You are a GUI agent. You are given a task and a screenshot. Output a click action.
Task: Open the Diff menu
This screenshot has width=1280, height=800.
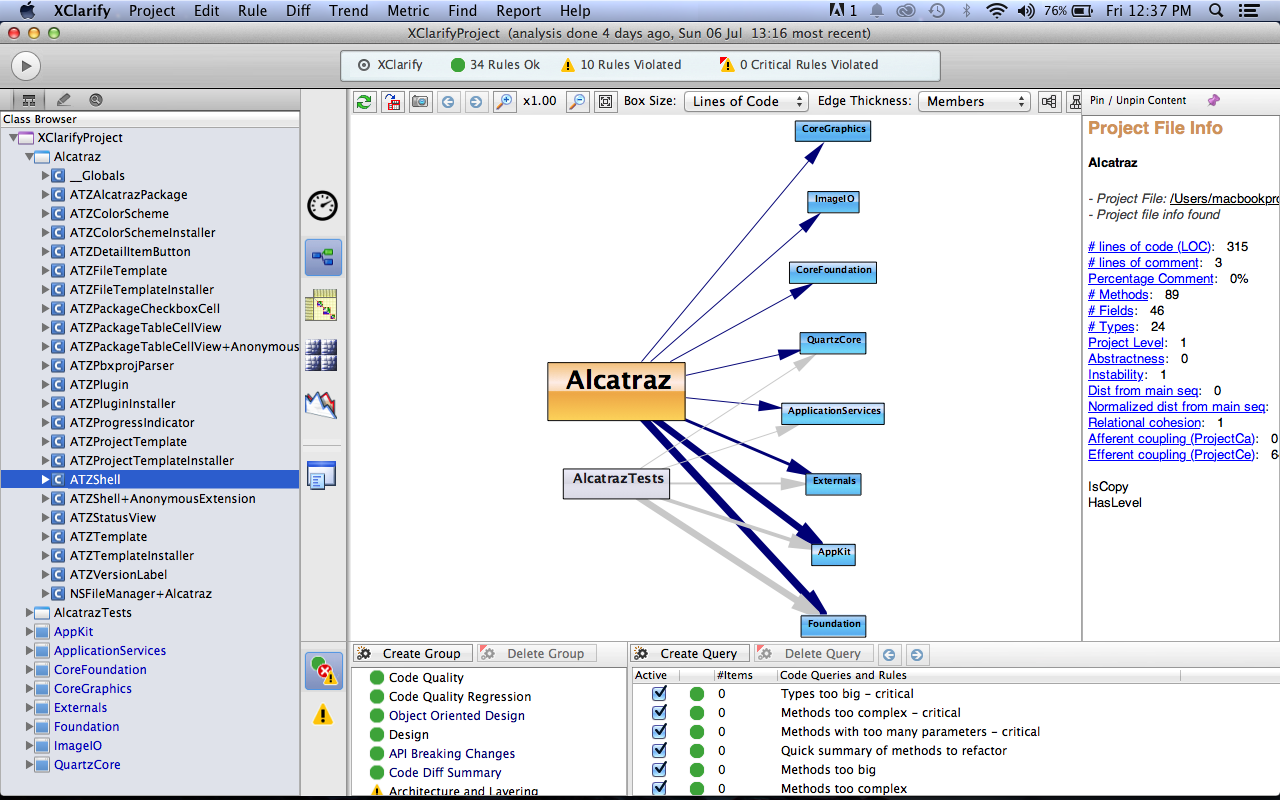(x=298, y=11)
